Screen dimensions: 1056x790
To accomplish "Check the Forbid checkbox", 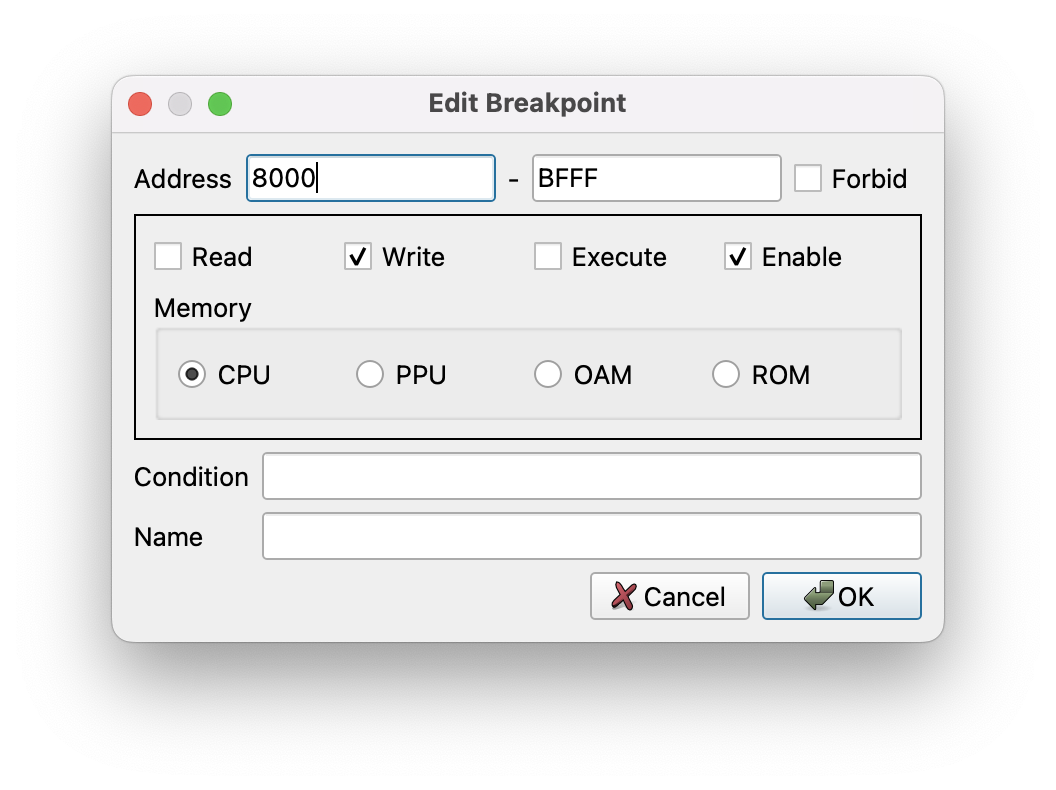I will tap(808, 179).
